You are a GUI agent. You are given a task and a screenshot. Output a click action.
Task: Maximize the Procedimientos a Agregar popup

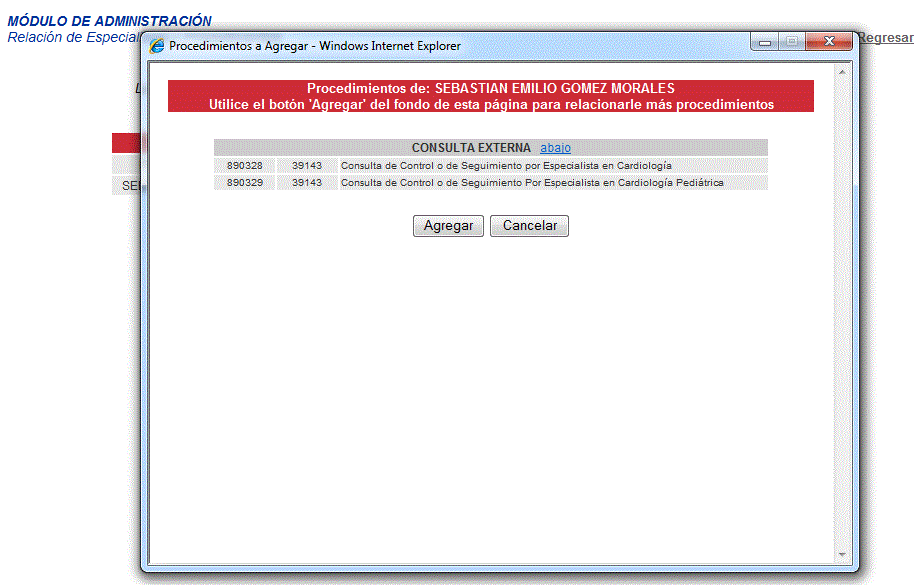coord(792,42)
